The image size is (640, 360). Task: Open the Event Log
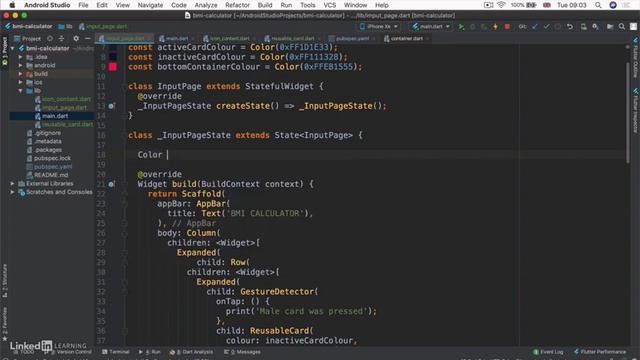548,352
